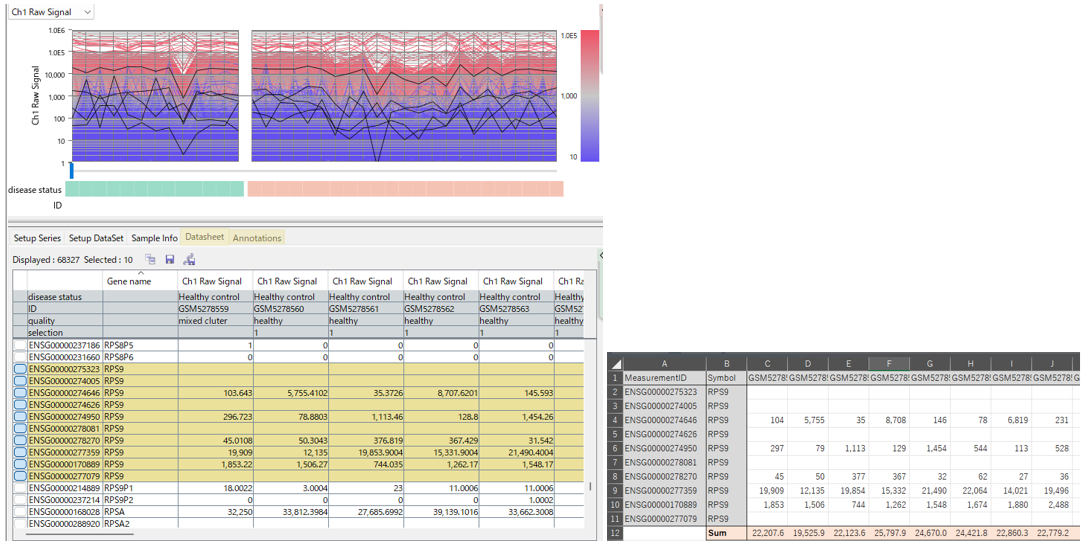Switch to the Setup Series tab
Screen dimensions: 1088x546
37,238
